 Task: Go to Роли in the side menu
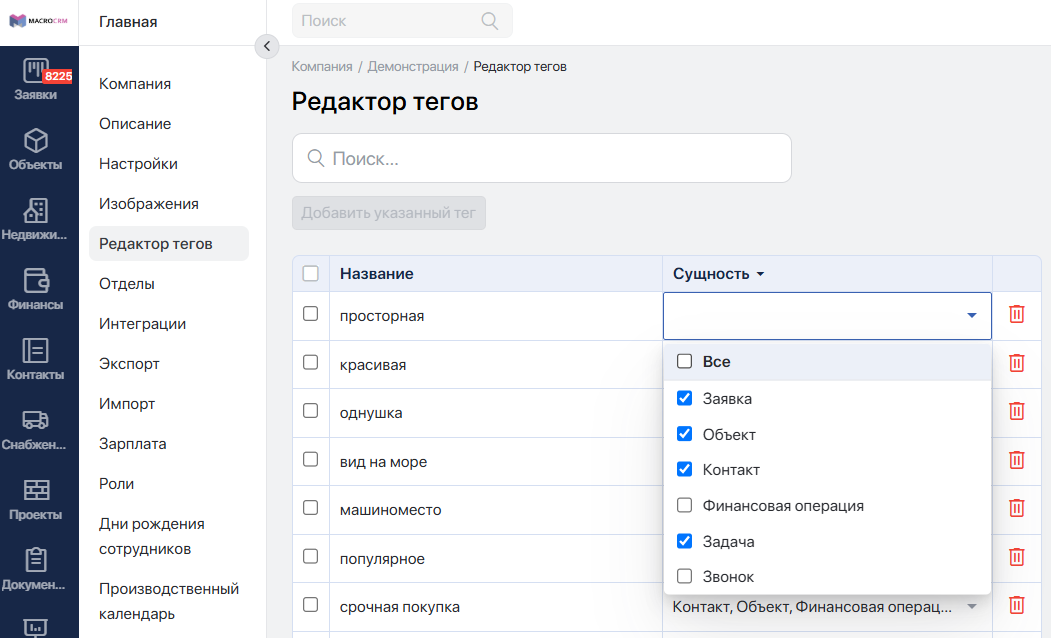[x=117, y=484]
